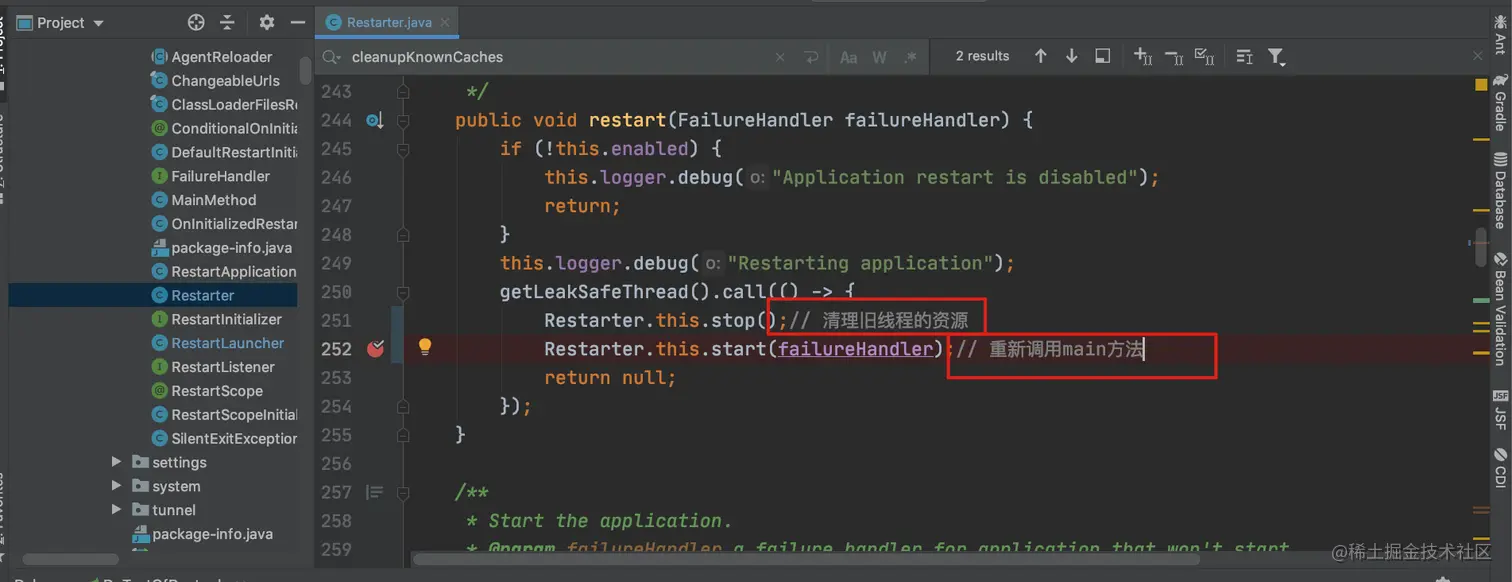Toggle Match Case (Aa) option
The width and height of the screenshot is (1512, 582).
[x=848, y=57]
